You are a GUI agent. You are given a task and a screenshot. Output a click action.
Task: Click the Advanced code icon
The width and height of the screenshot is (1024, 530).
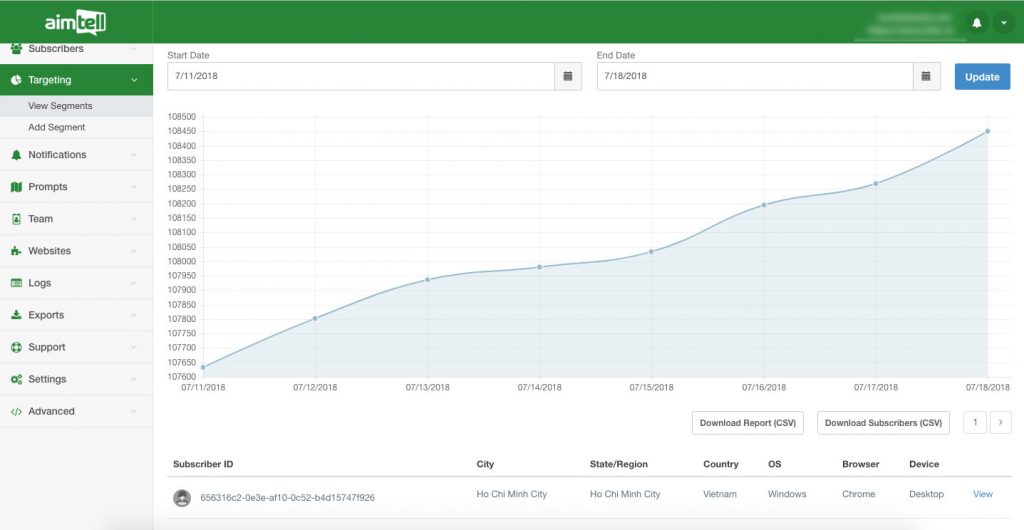[x=16, y=411]
